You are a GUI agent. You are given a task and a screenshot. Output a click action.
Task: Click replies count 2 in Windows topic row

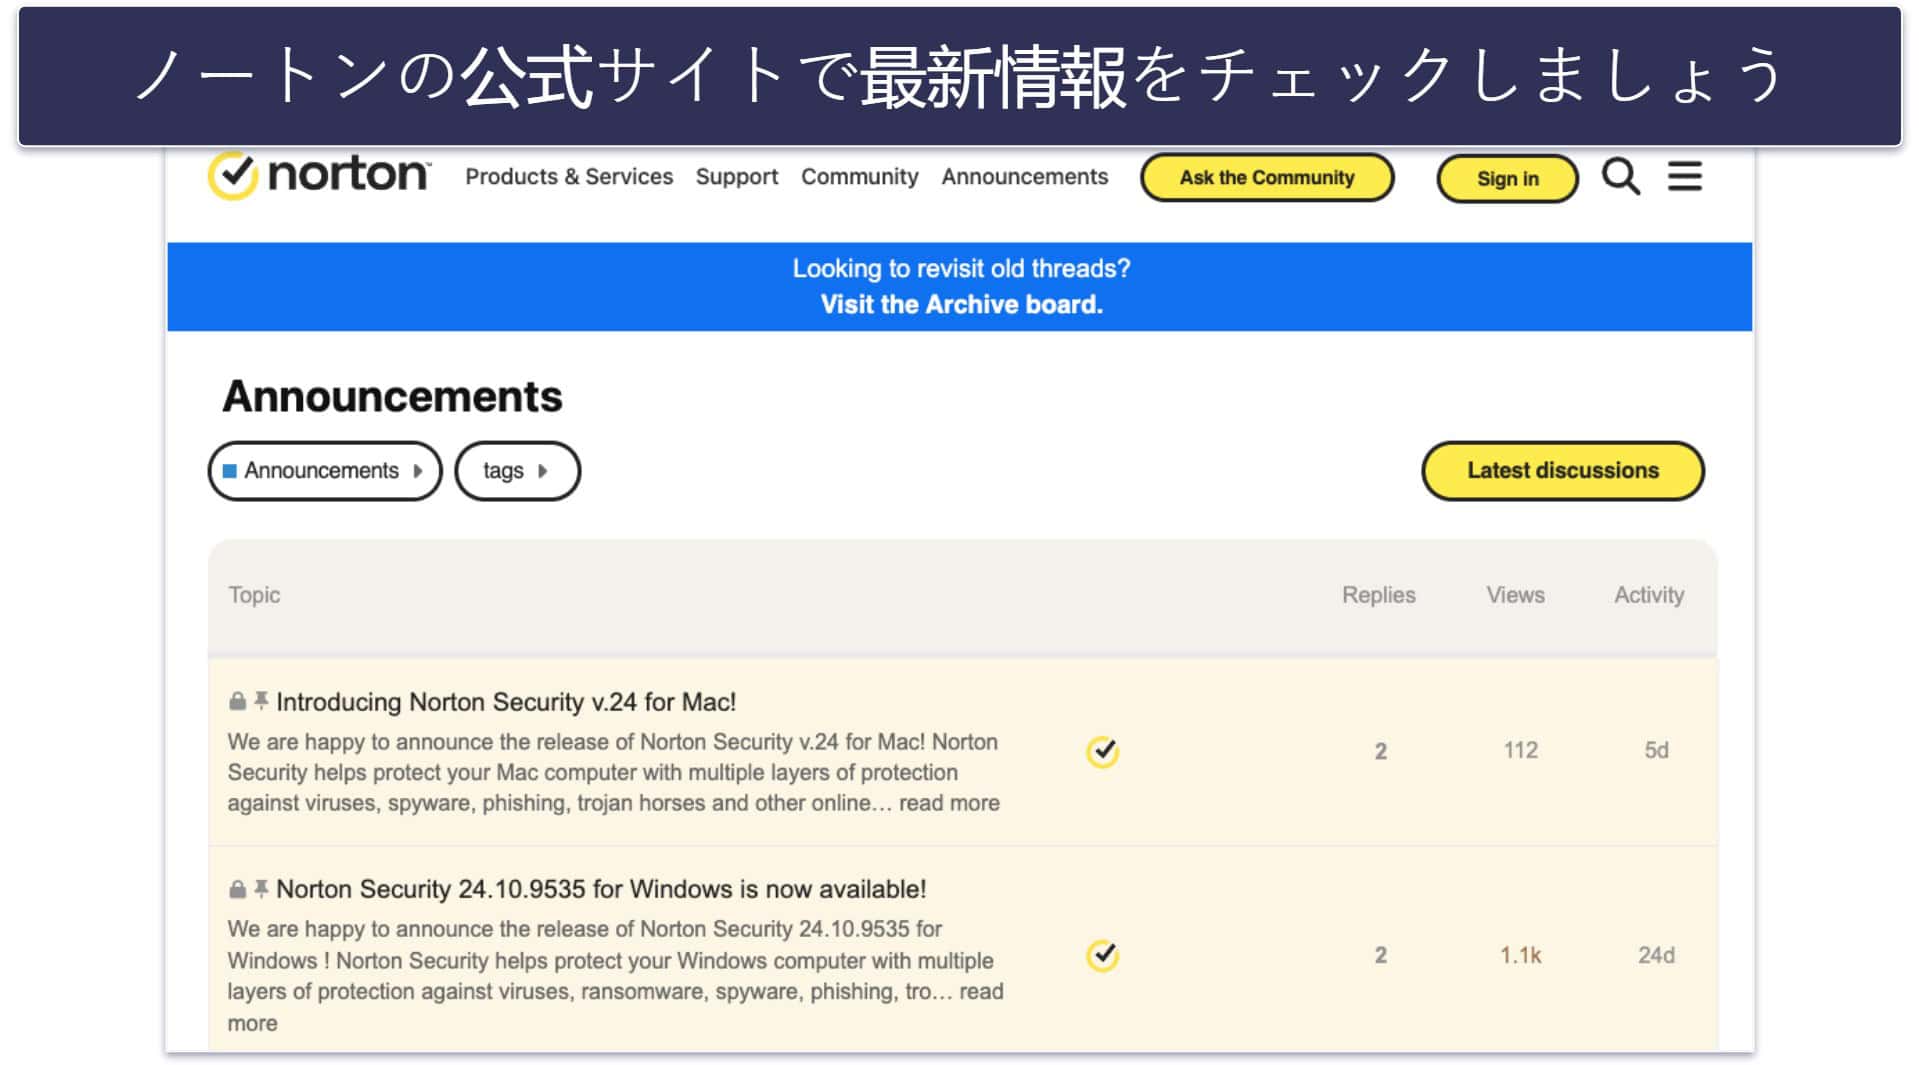pos(1380,955)
